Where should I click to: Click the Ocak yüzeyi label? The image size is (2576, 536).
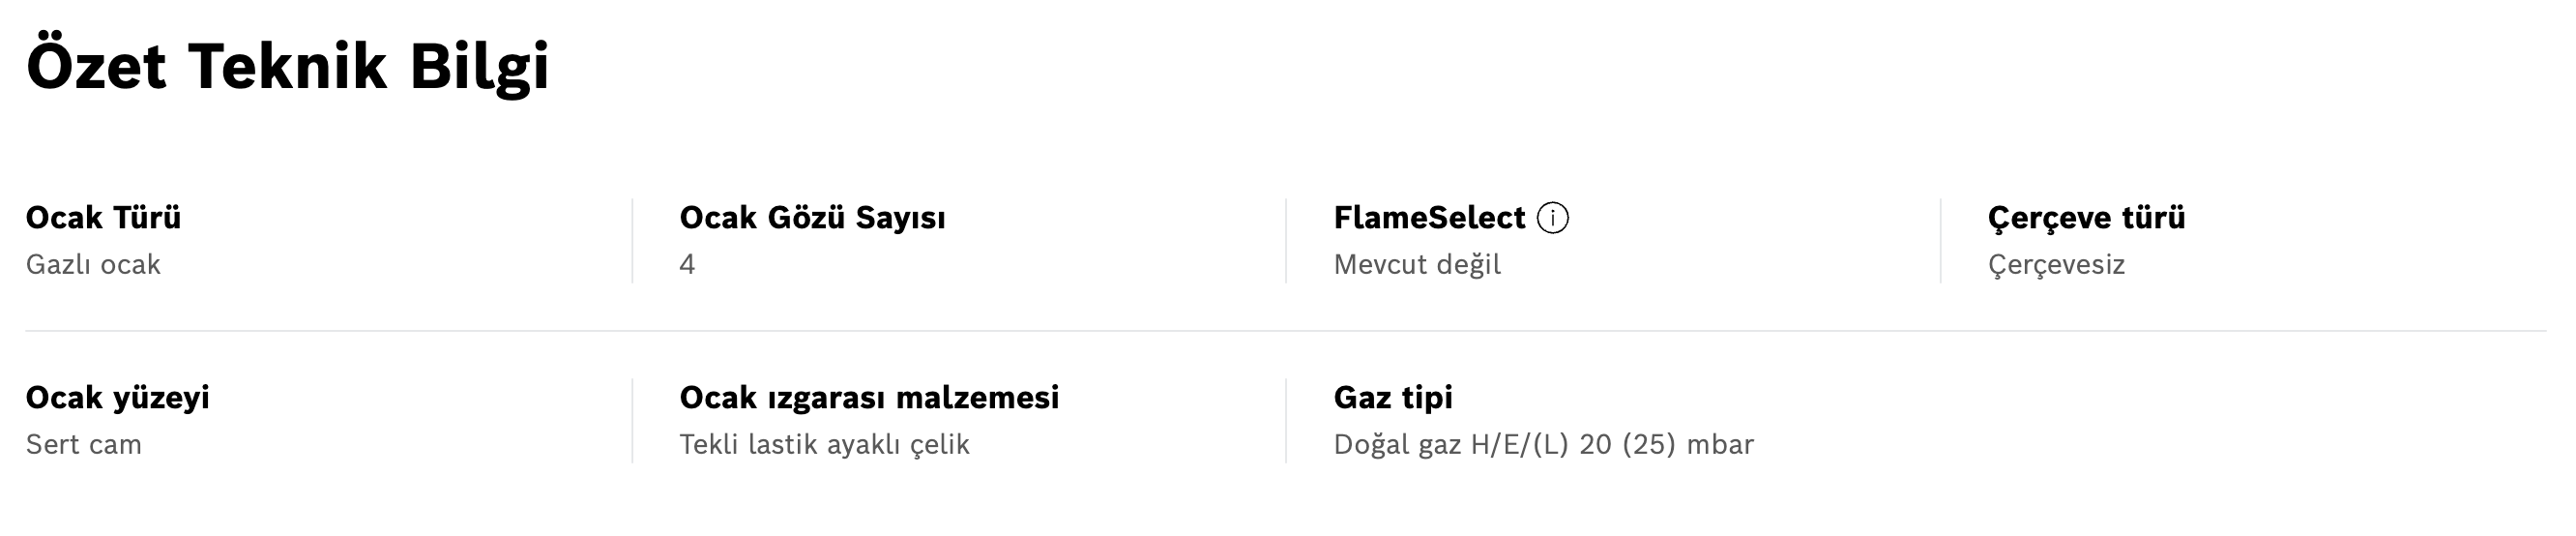[x=117, y=397]
